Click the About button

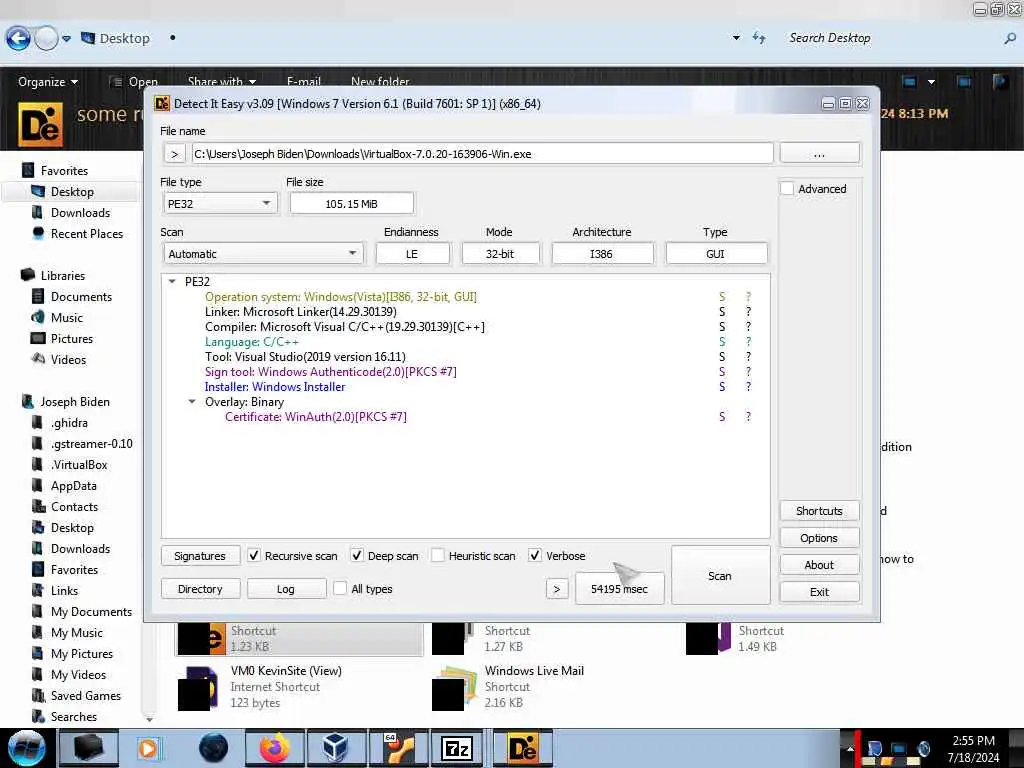pos(819,565)
